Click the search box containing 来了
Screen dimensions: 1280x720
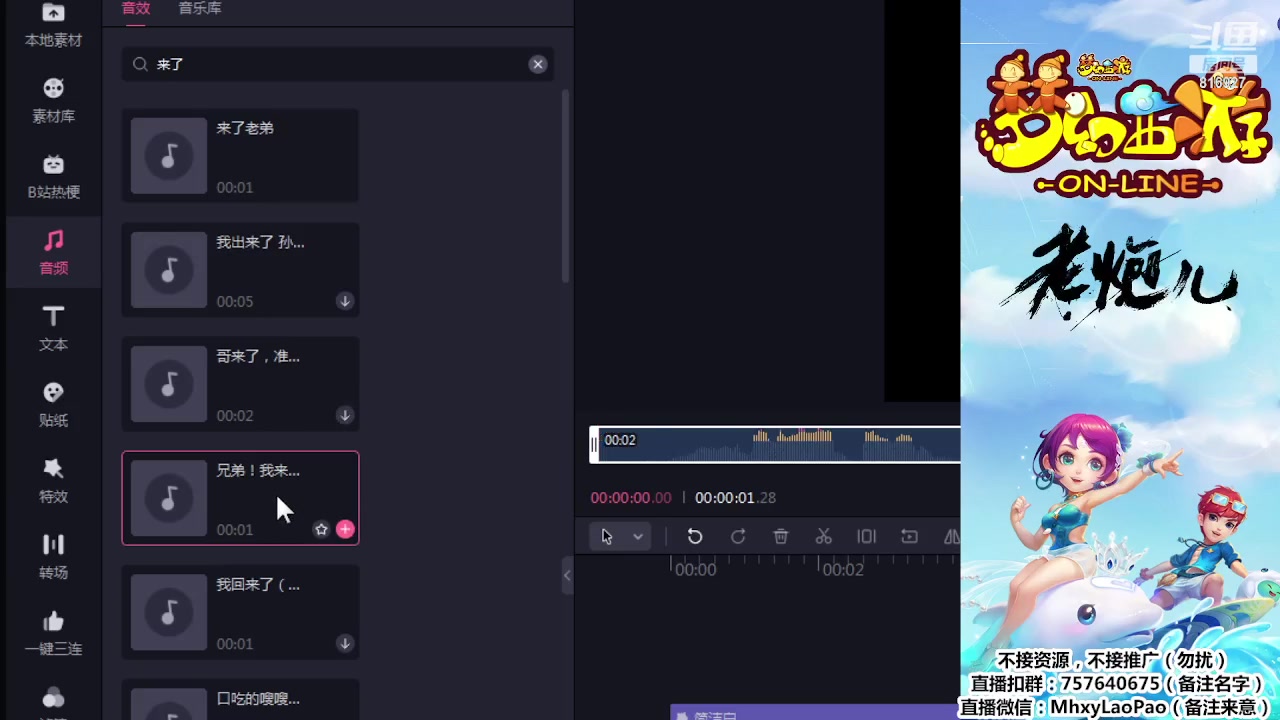pos(338,64)
